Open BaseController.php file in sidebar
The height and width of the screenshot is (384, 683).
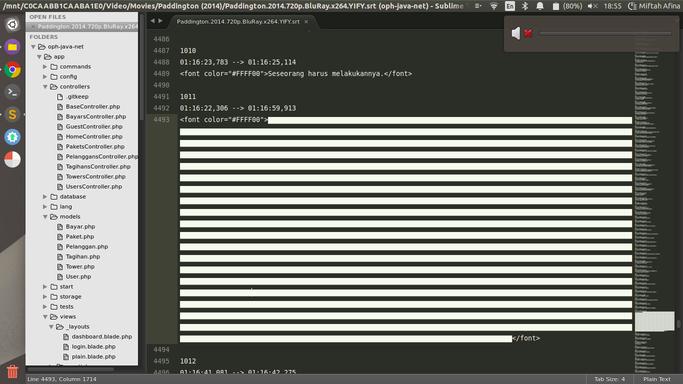[x=93, y=107]
